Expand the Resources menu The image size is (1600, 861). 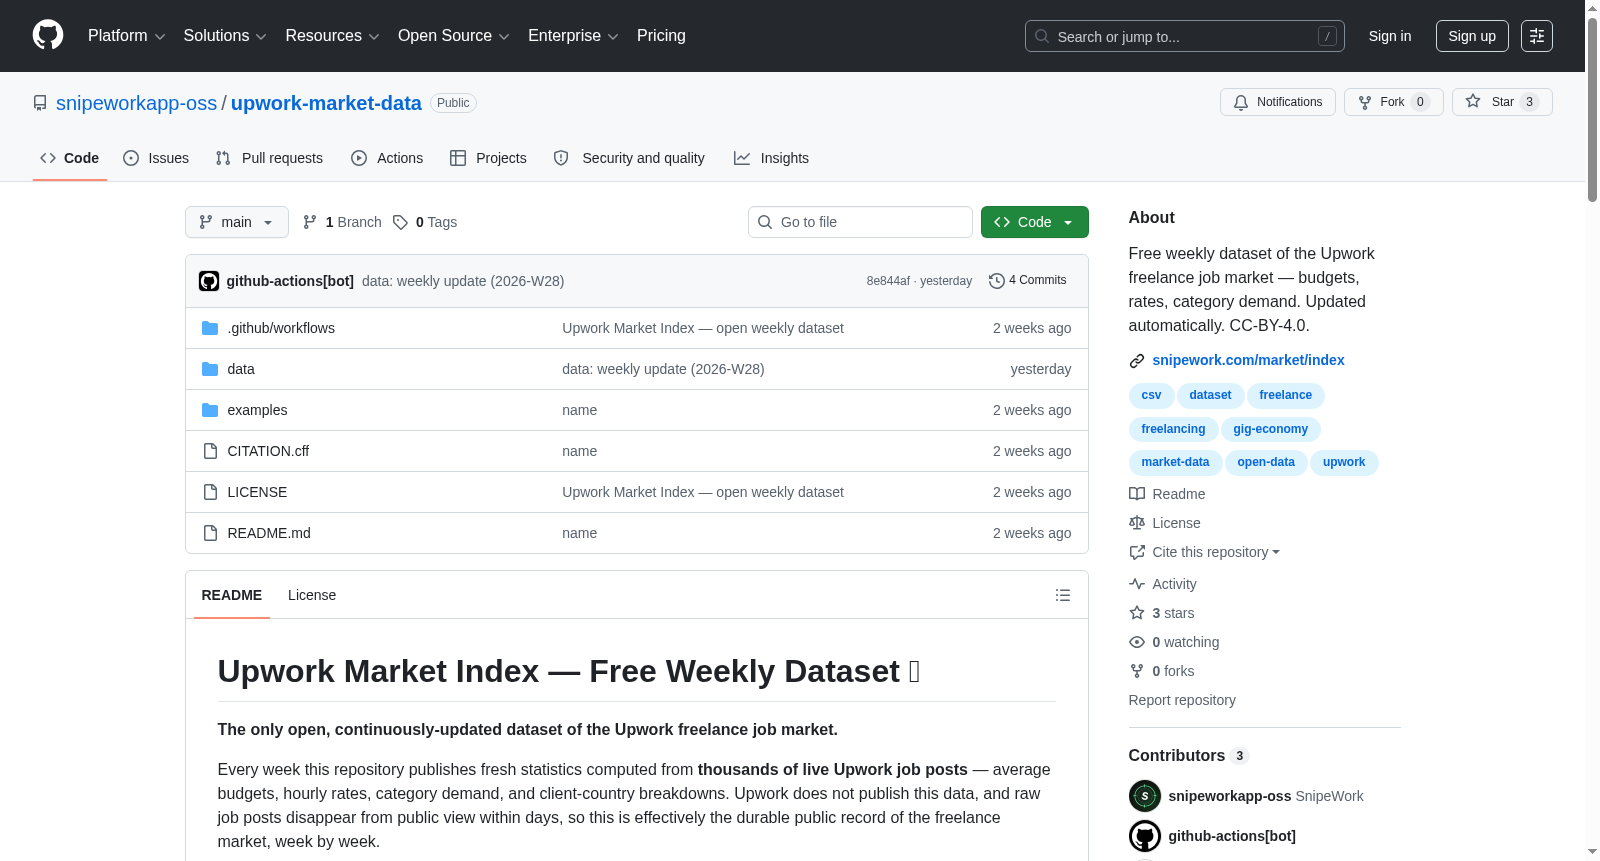(332, 36)
